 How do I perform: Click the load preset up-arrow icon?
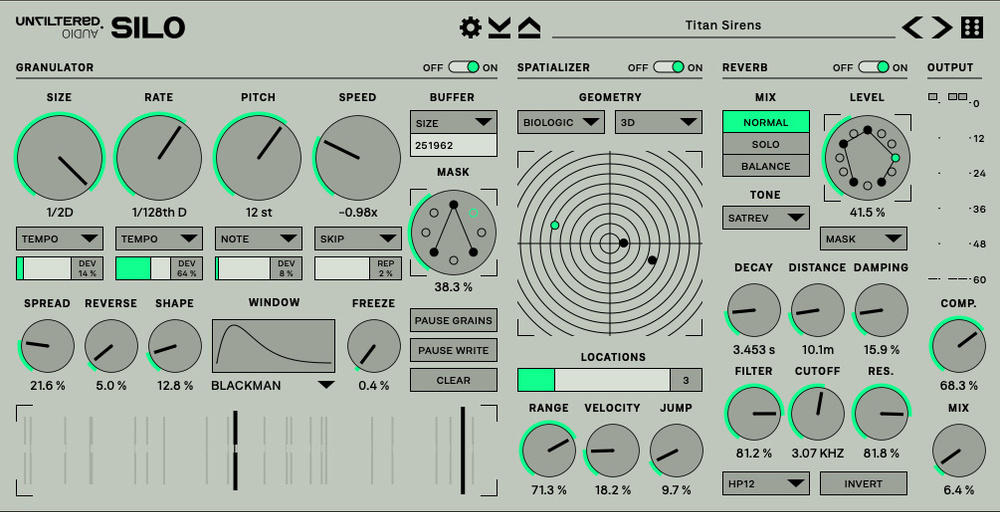pyautogui.click(x=529, y=27)
